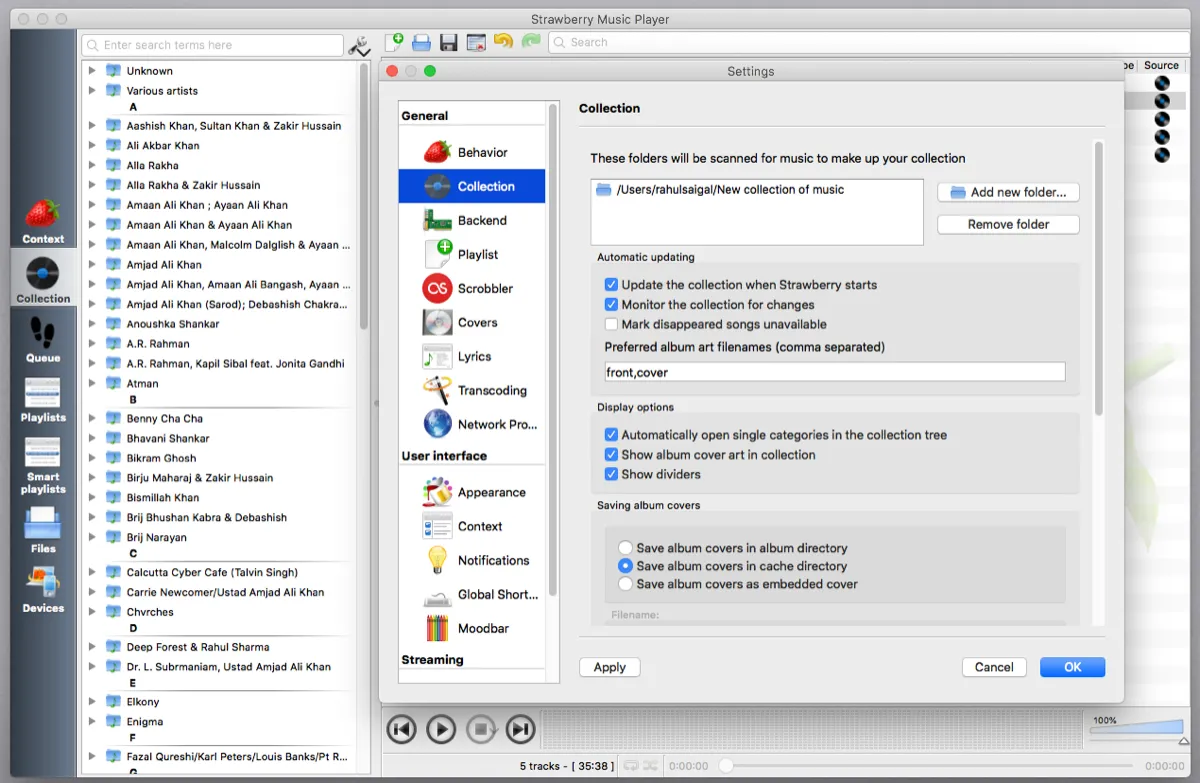Clear playlist toolbar icon

(476, 42)
